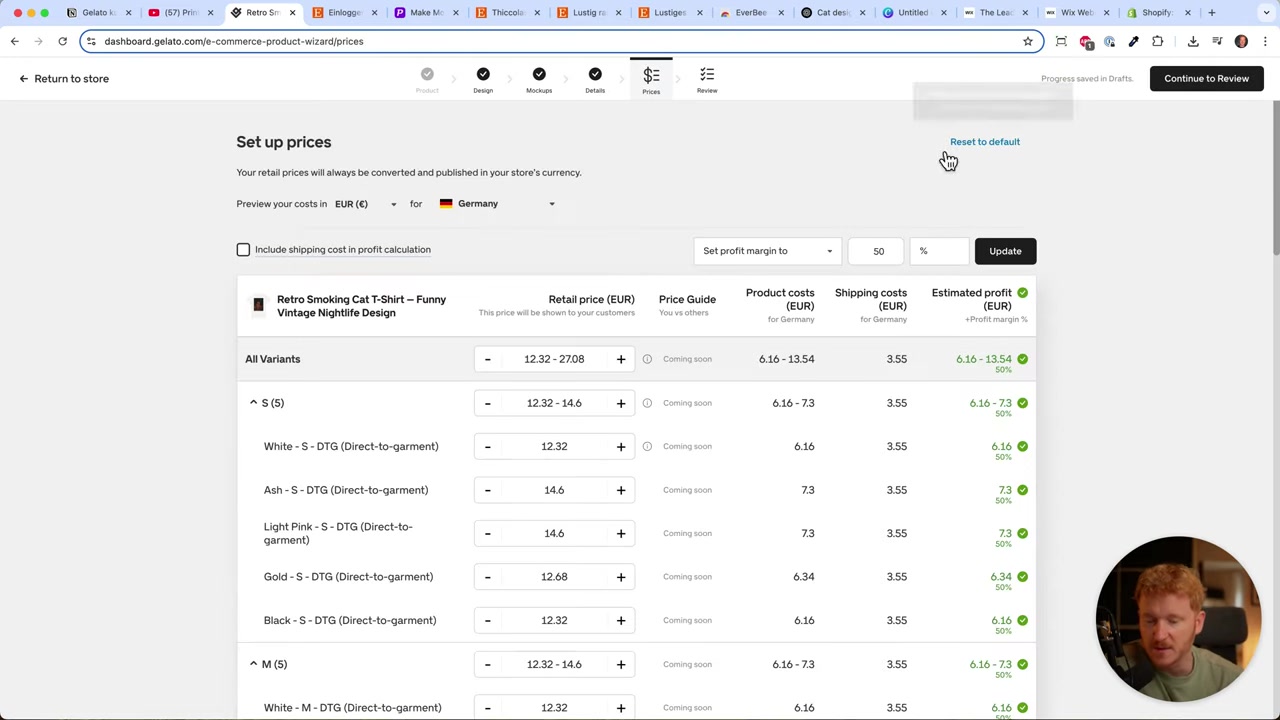
Task: Click the profit margin value field showing 50
Action: click(x=878, y=251)
